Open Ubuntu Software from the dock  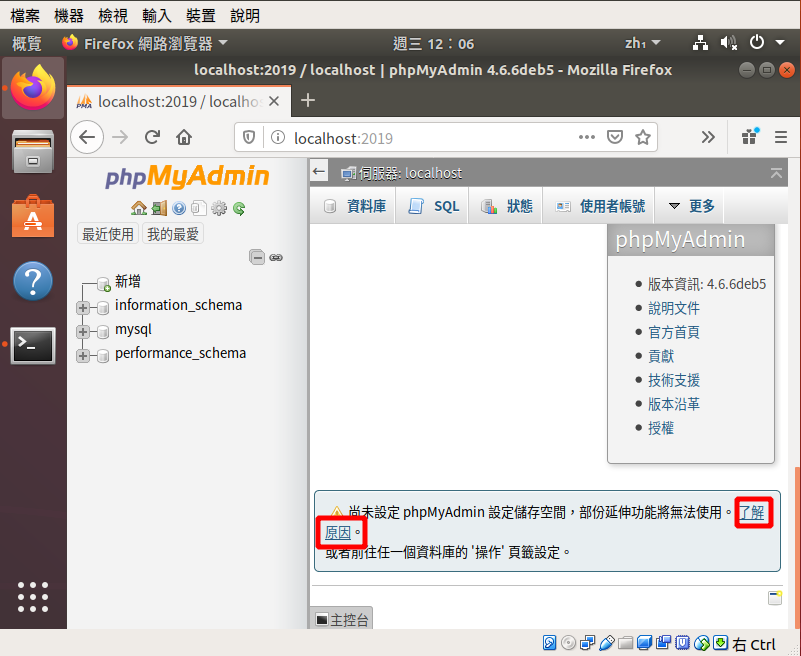click(x=33, y=217)
